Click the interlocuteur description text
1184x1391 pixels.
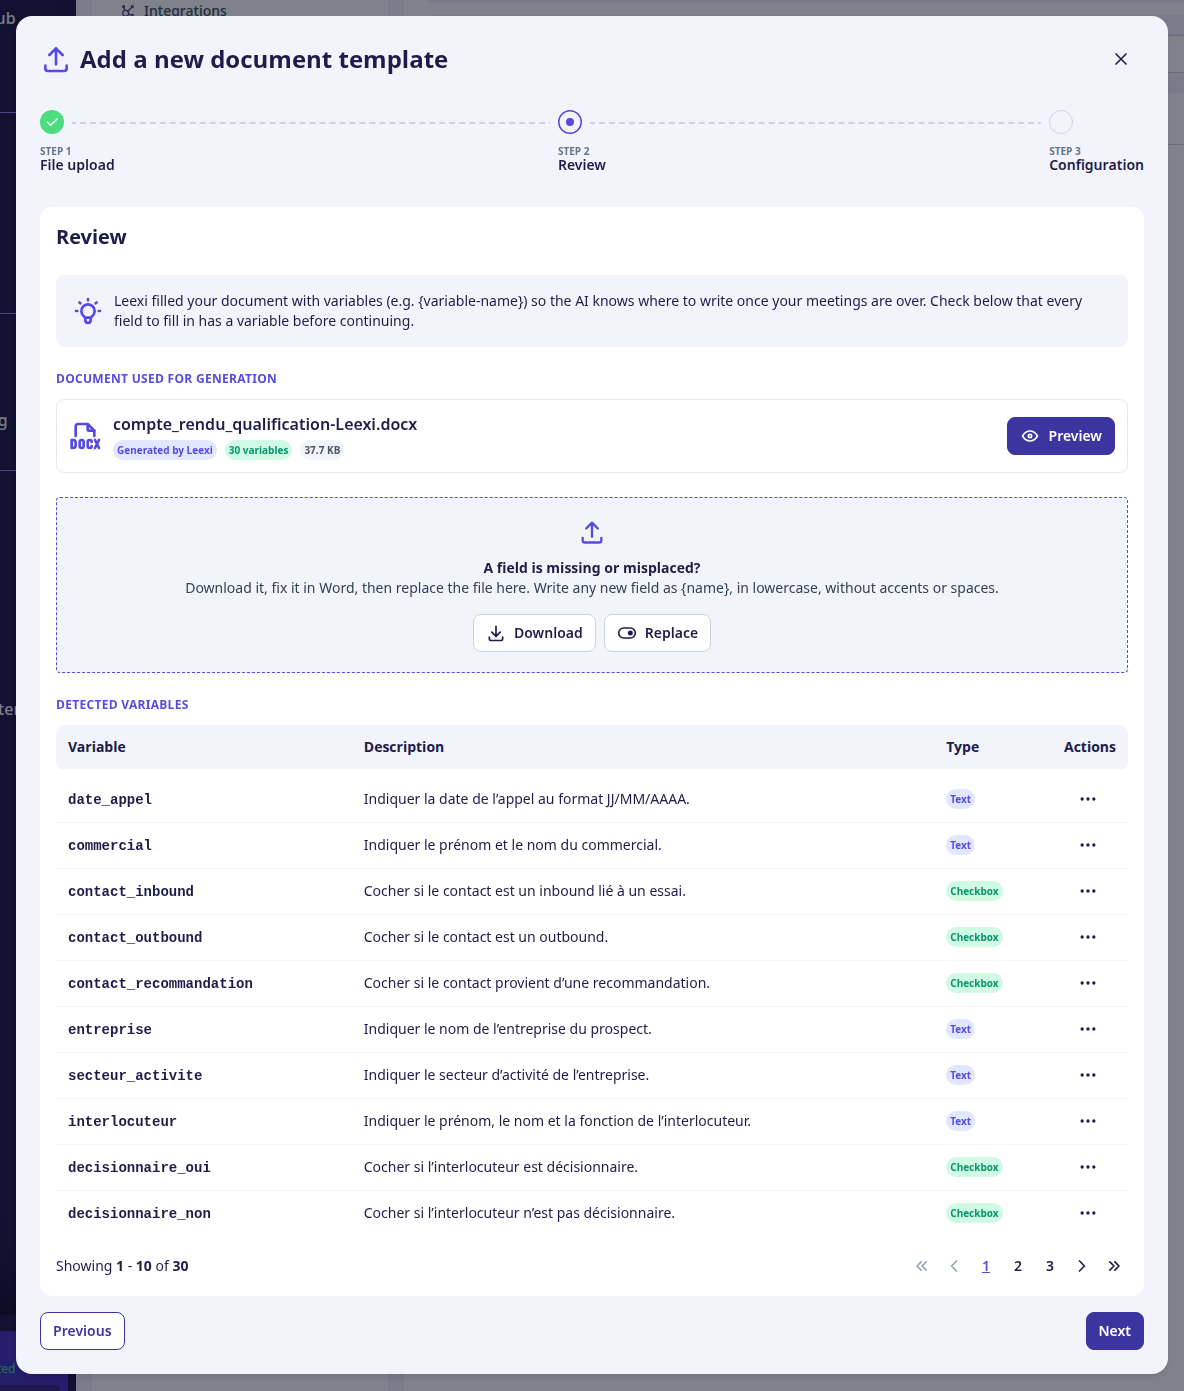[x=557, y=1121]
